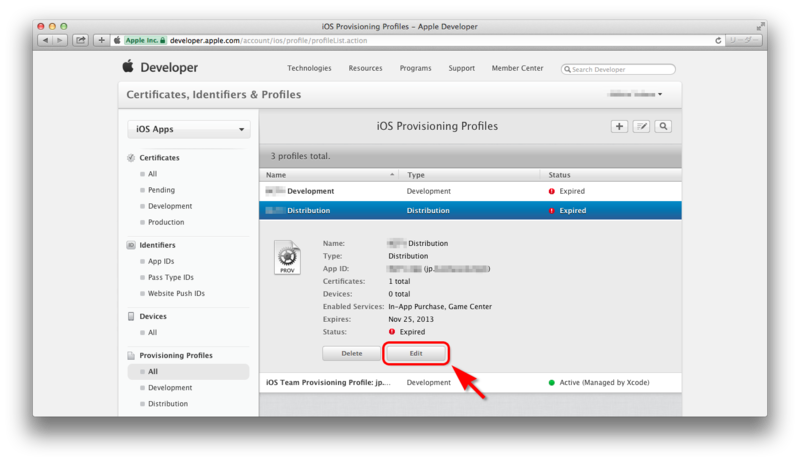Click the Search Developer field
This screenshot has width=800, height=462.
618,69
